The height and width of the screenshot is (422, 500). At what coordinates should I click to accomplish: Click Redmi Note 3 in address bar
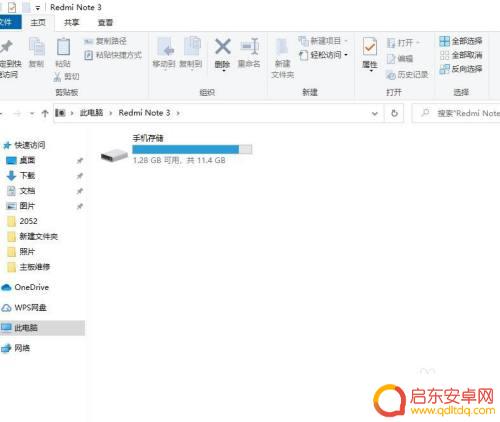pyautogui.click(x=144, y=113)
